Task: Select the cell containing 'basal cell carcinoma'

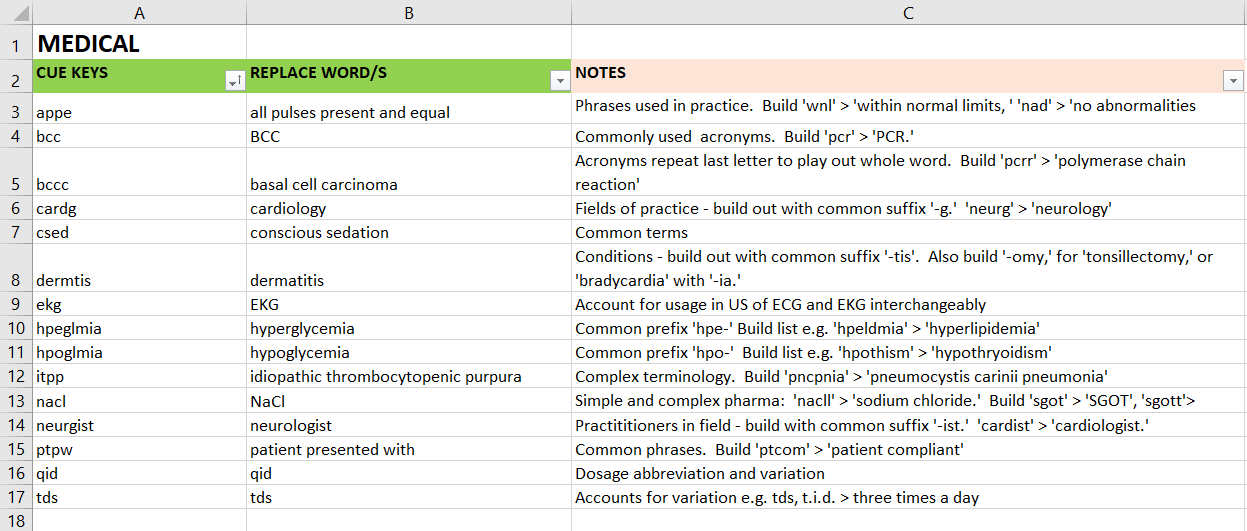Action: click(409, 172)
